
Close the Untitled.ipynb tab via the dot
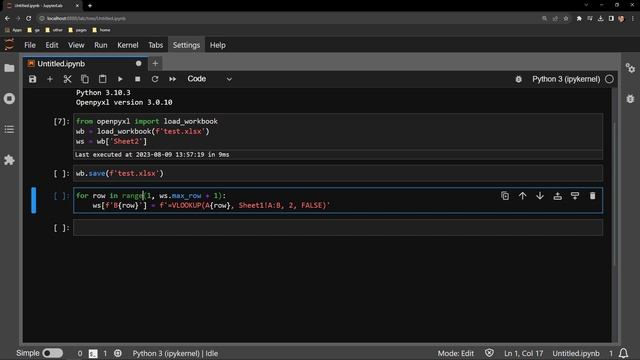pyautogui.click(x=138, y=64)
